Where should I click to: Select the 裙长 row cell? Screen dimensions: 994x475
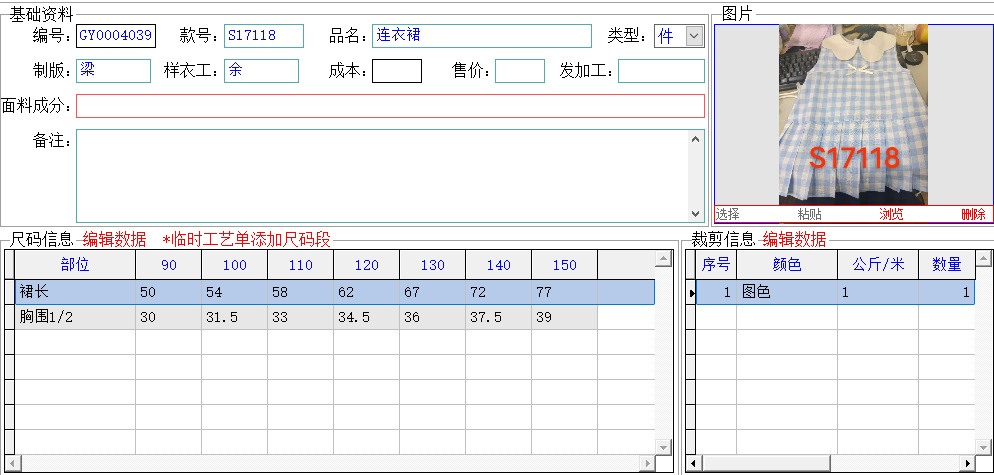[x=75, y=292]
